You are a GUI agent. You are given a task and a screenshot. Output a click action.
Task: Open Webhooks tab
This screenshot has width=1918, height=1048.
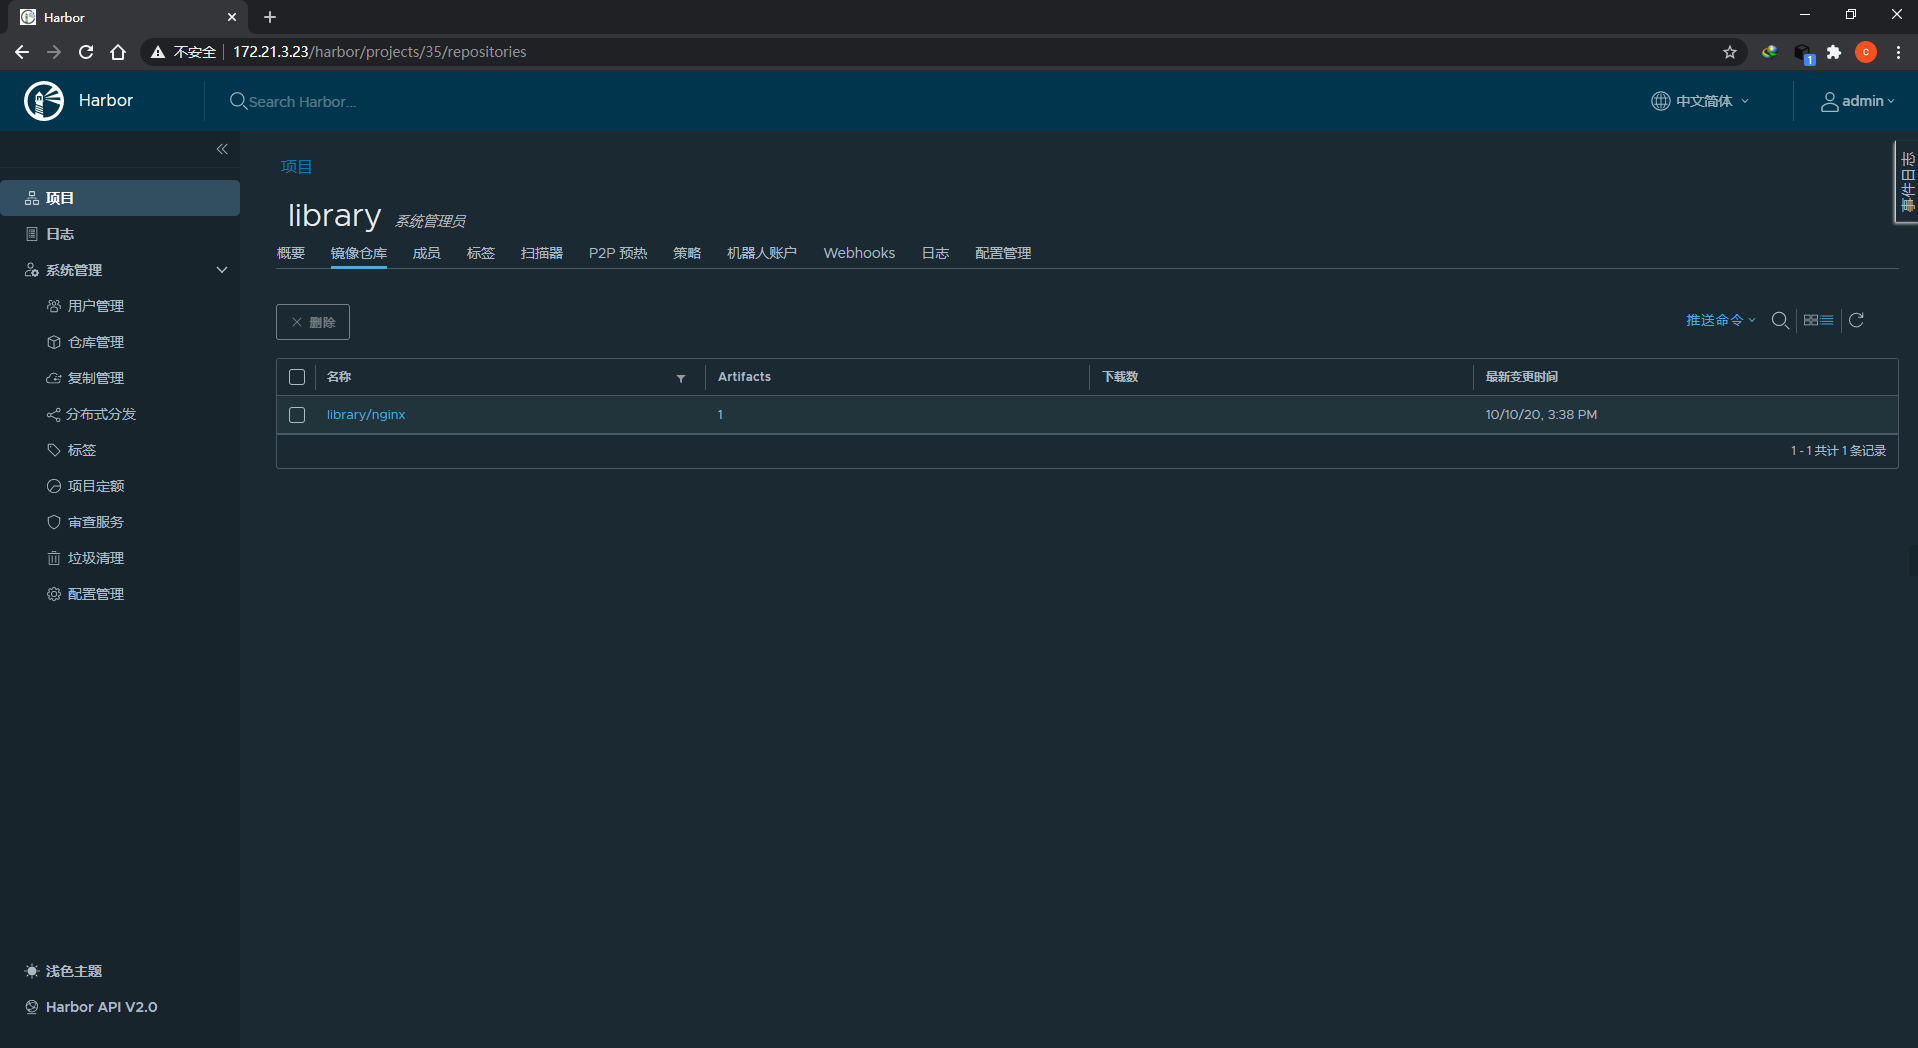(x=860, y=253)
